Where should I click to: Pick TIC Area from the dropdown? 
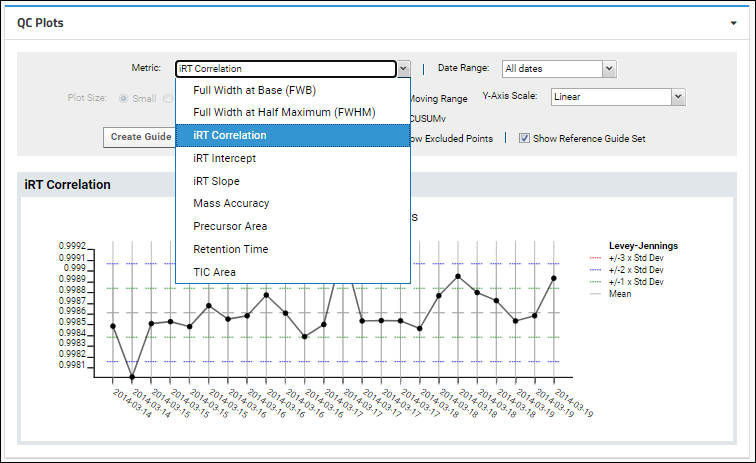[x=215, y=272]
